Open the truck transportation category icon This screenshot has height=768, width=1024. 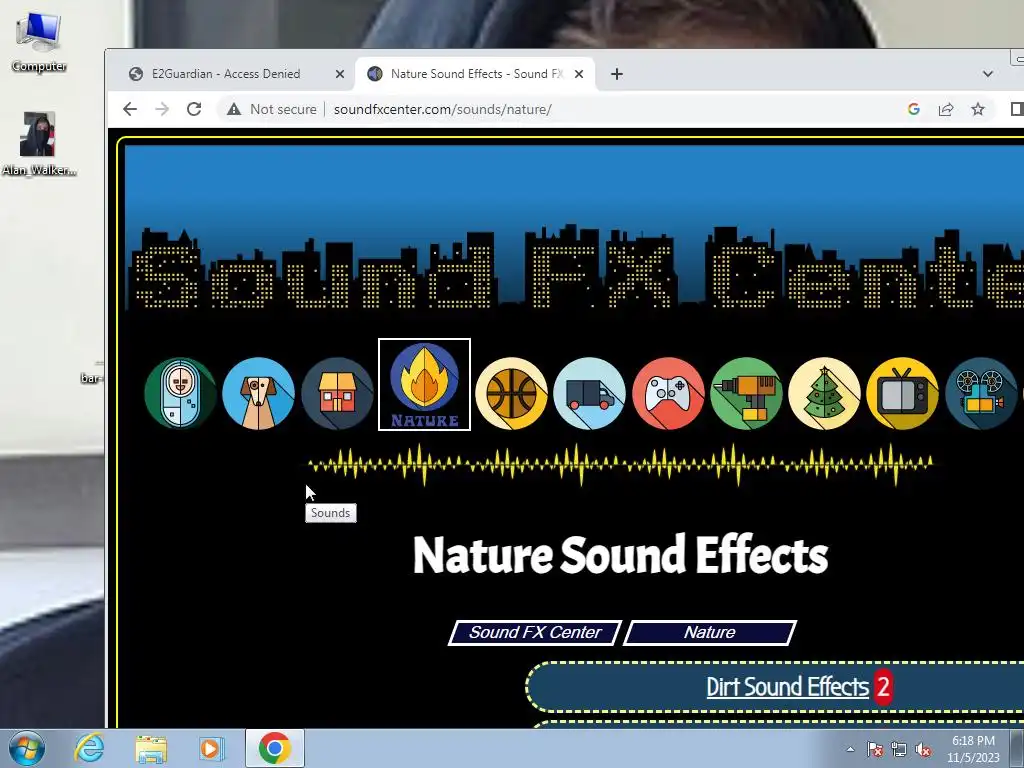[589, 393]
